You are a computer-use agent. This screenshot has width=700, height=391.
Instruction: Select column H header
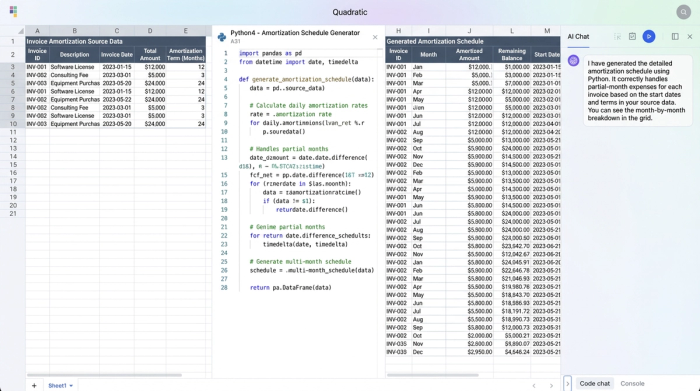pyautogui.click(x=398, y=31)
